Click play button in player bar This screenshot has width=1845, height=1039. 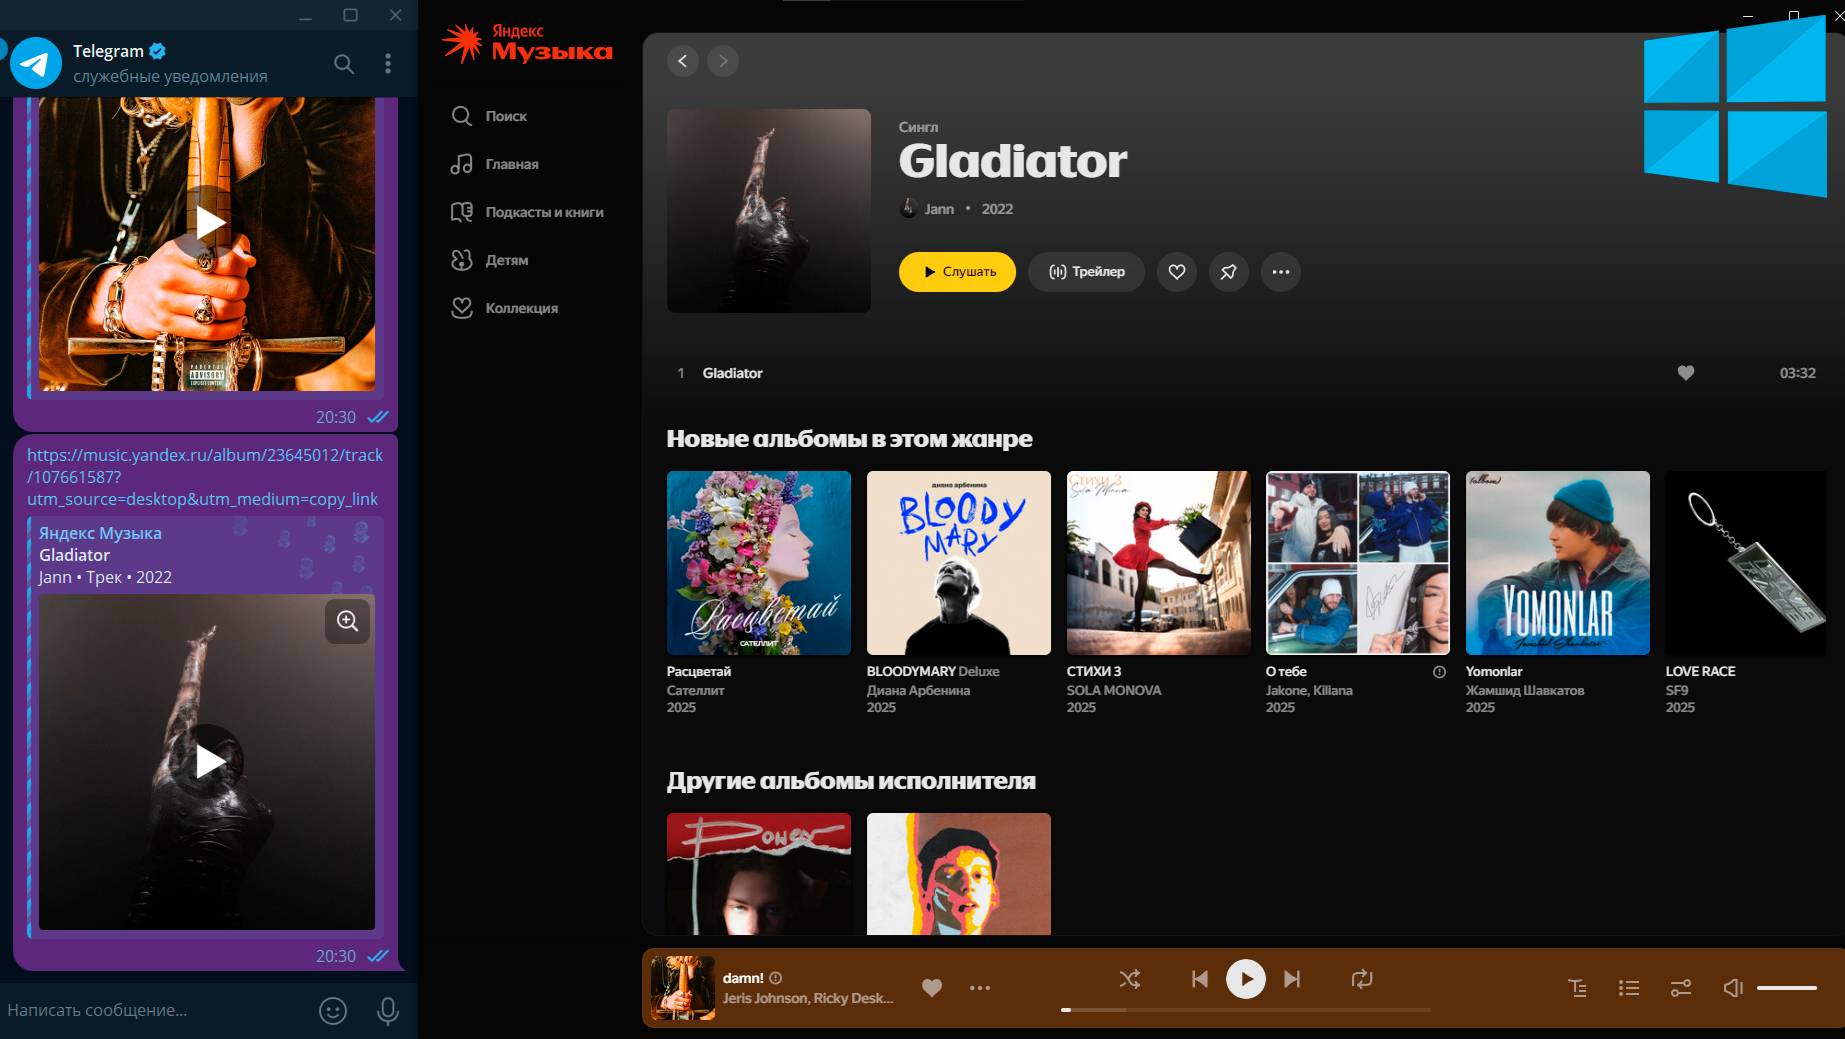point(1246,979)
